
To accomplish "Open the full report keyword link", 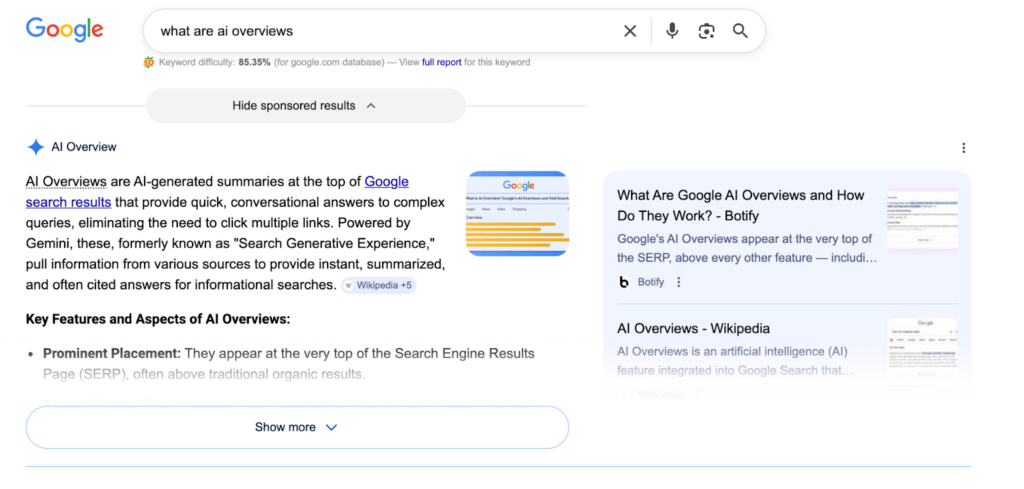I will (x=441, y=62).
